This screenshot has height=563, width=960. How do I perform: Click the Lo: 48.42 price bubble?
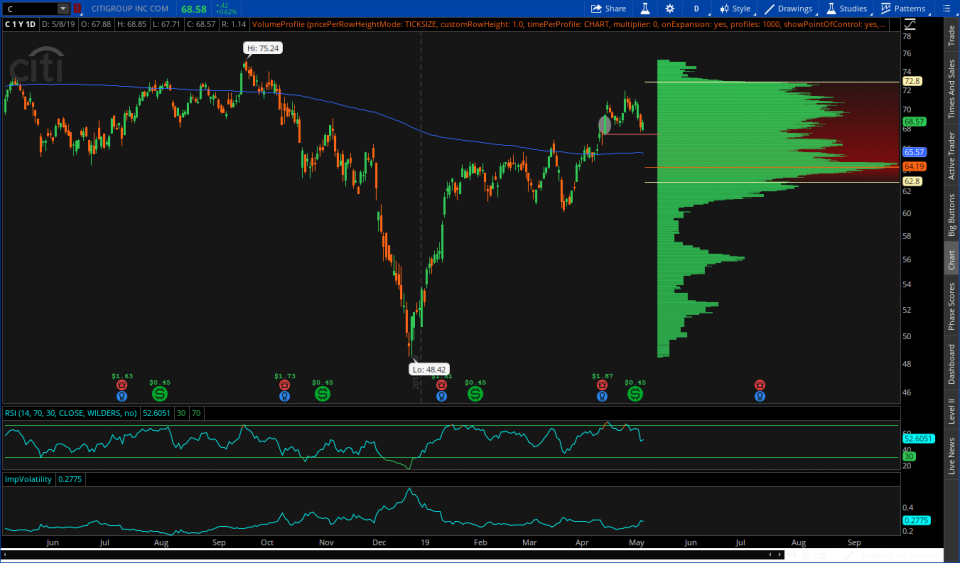tap(429, 370)
